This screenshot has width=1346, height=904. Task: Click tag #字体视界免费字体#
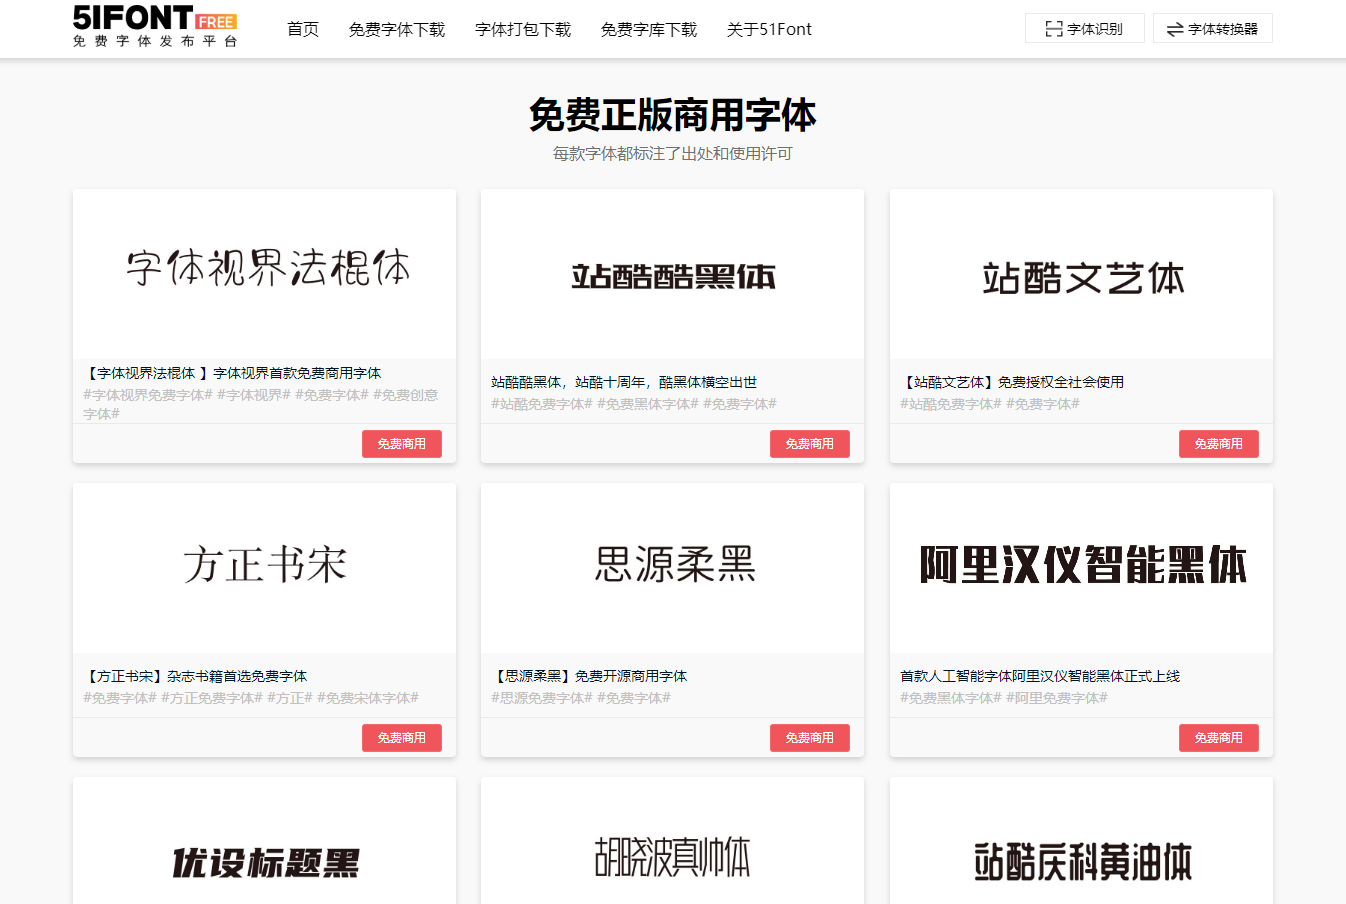[x=148, y=395]
